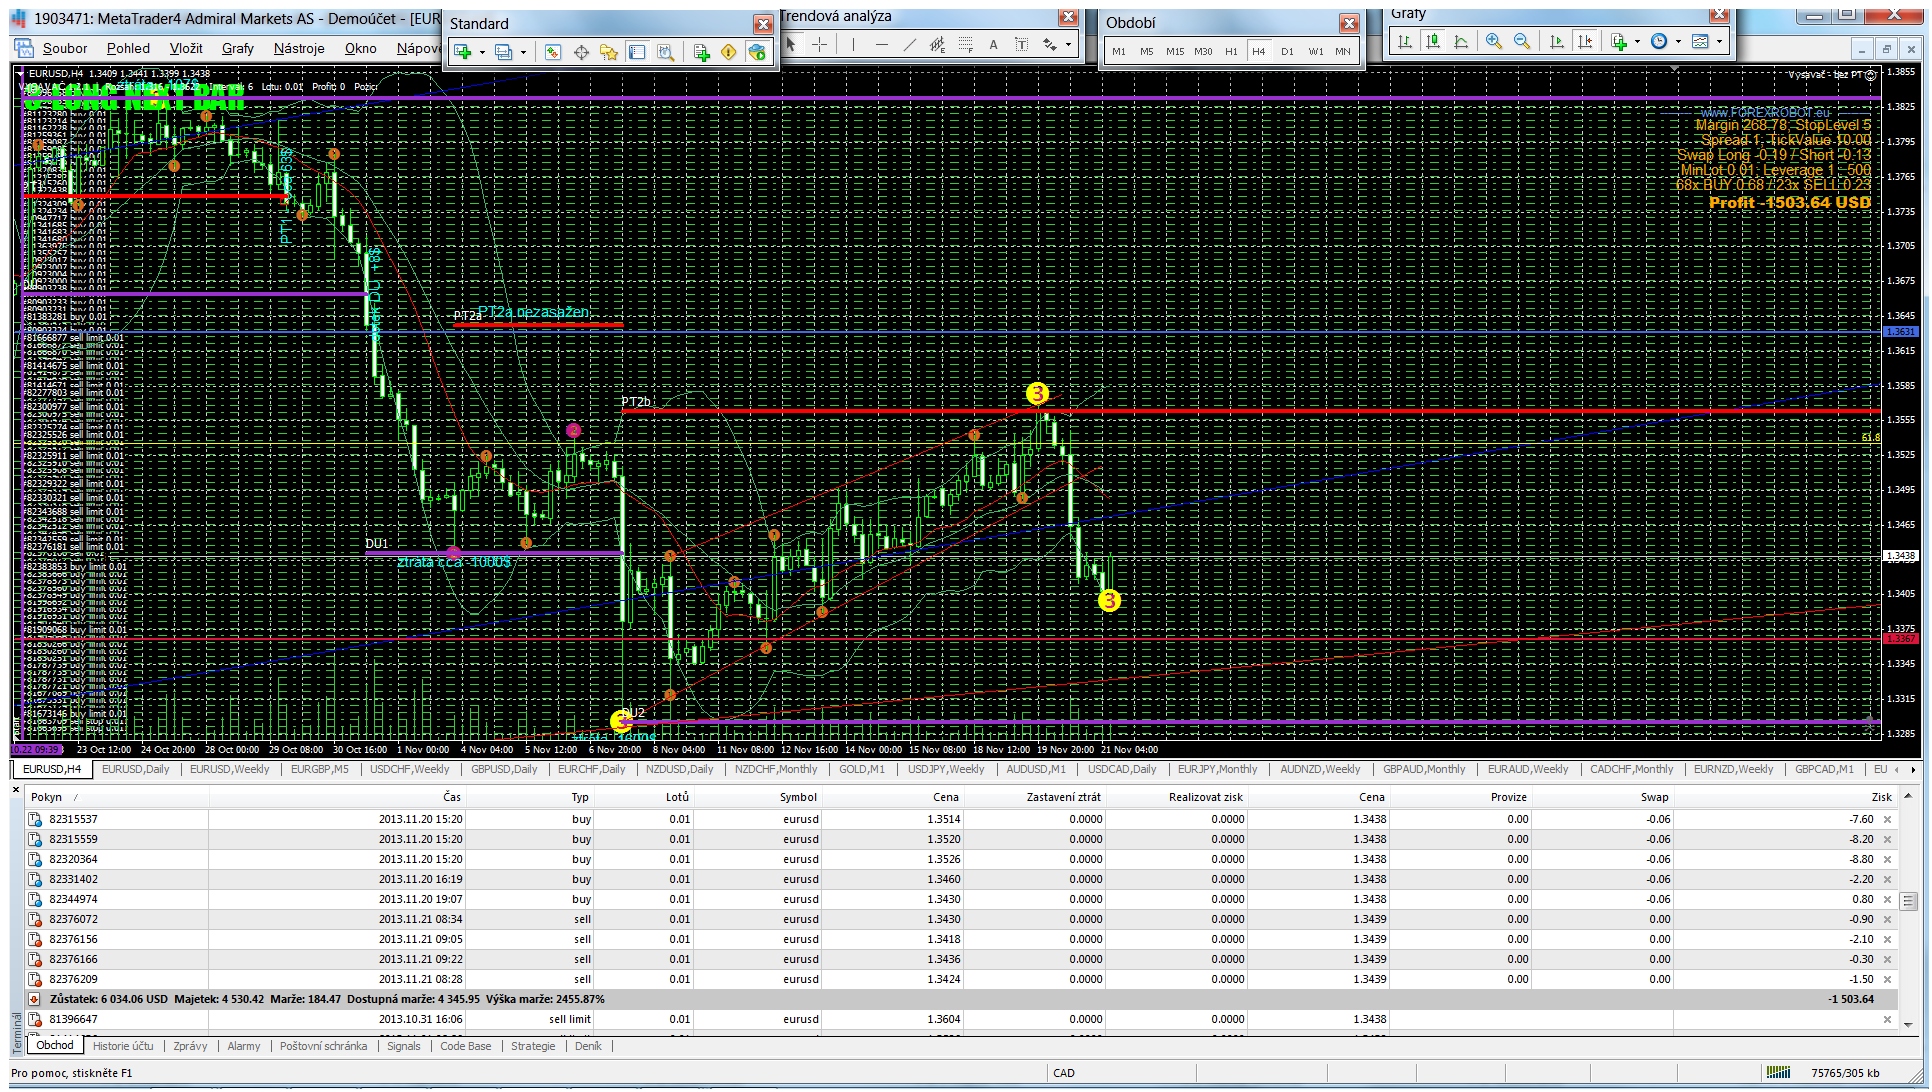Expand the Arrows dropdown in Trendová analýza
Screen dimensions: 1932x1092
(1068, 44)
